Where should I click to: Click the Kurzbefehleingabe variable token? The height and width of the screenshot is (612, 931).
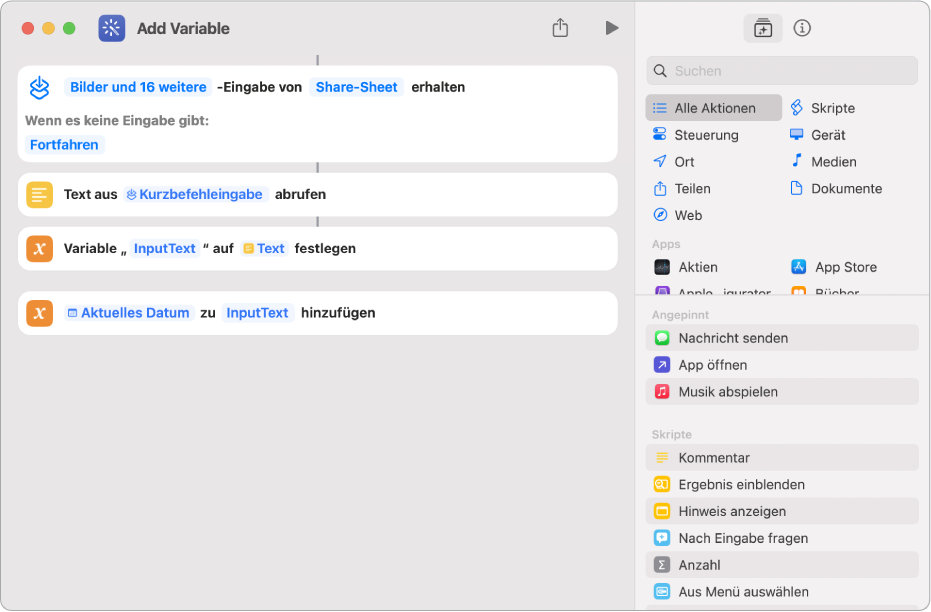pyautogui.click(x=195, y=195)
